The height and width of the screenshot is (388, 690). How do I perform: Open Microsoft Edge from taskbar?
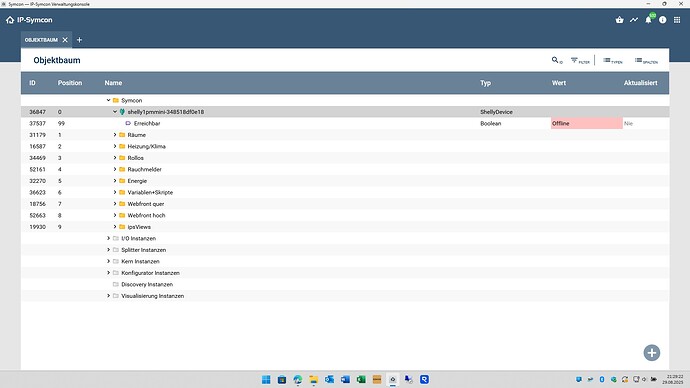(x=298, y=379)
